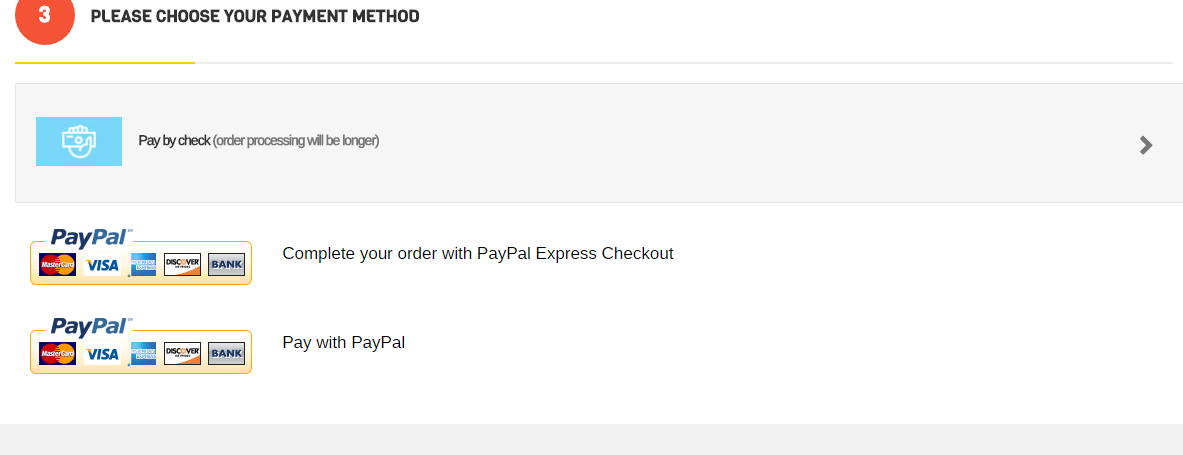This screenshot has height=455, width=1183.
Task: Click PayPal logo text in Pay with PayPal button
Action: 90,326
